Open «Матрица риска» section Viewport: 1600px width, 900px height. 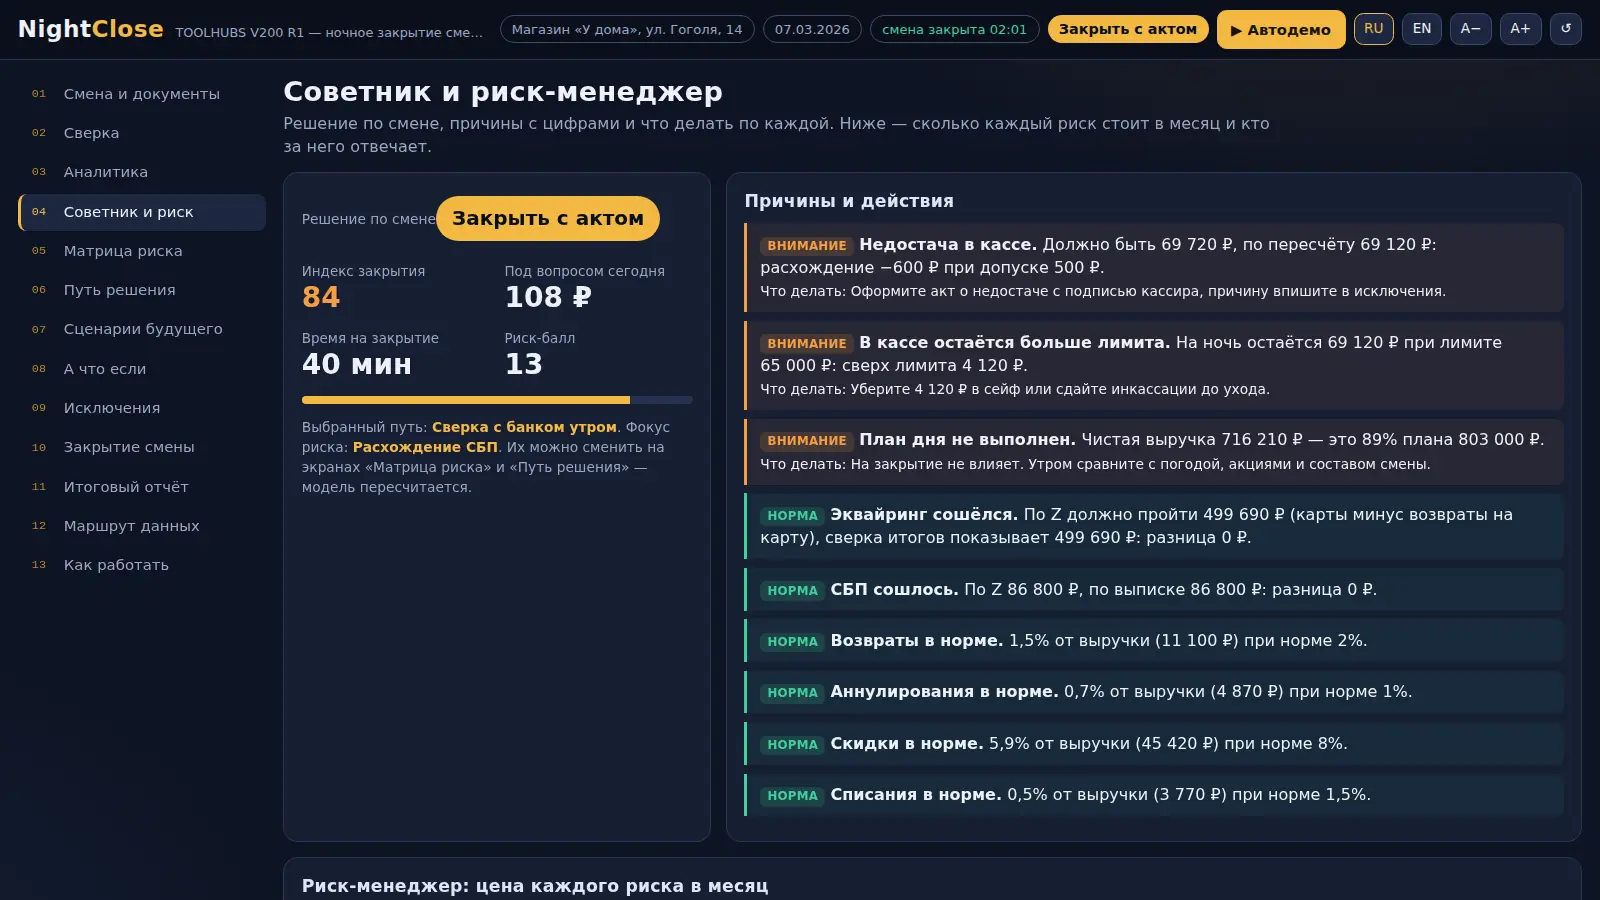142,251
